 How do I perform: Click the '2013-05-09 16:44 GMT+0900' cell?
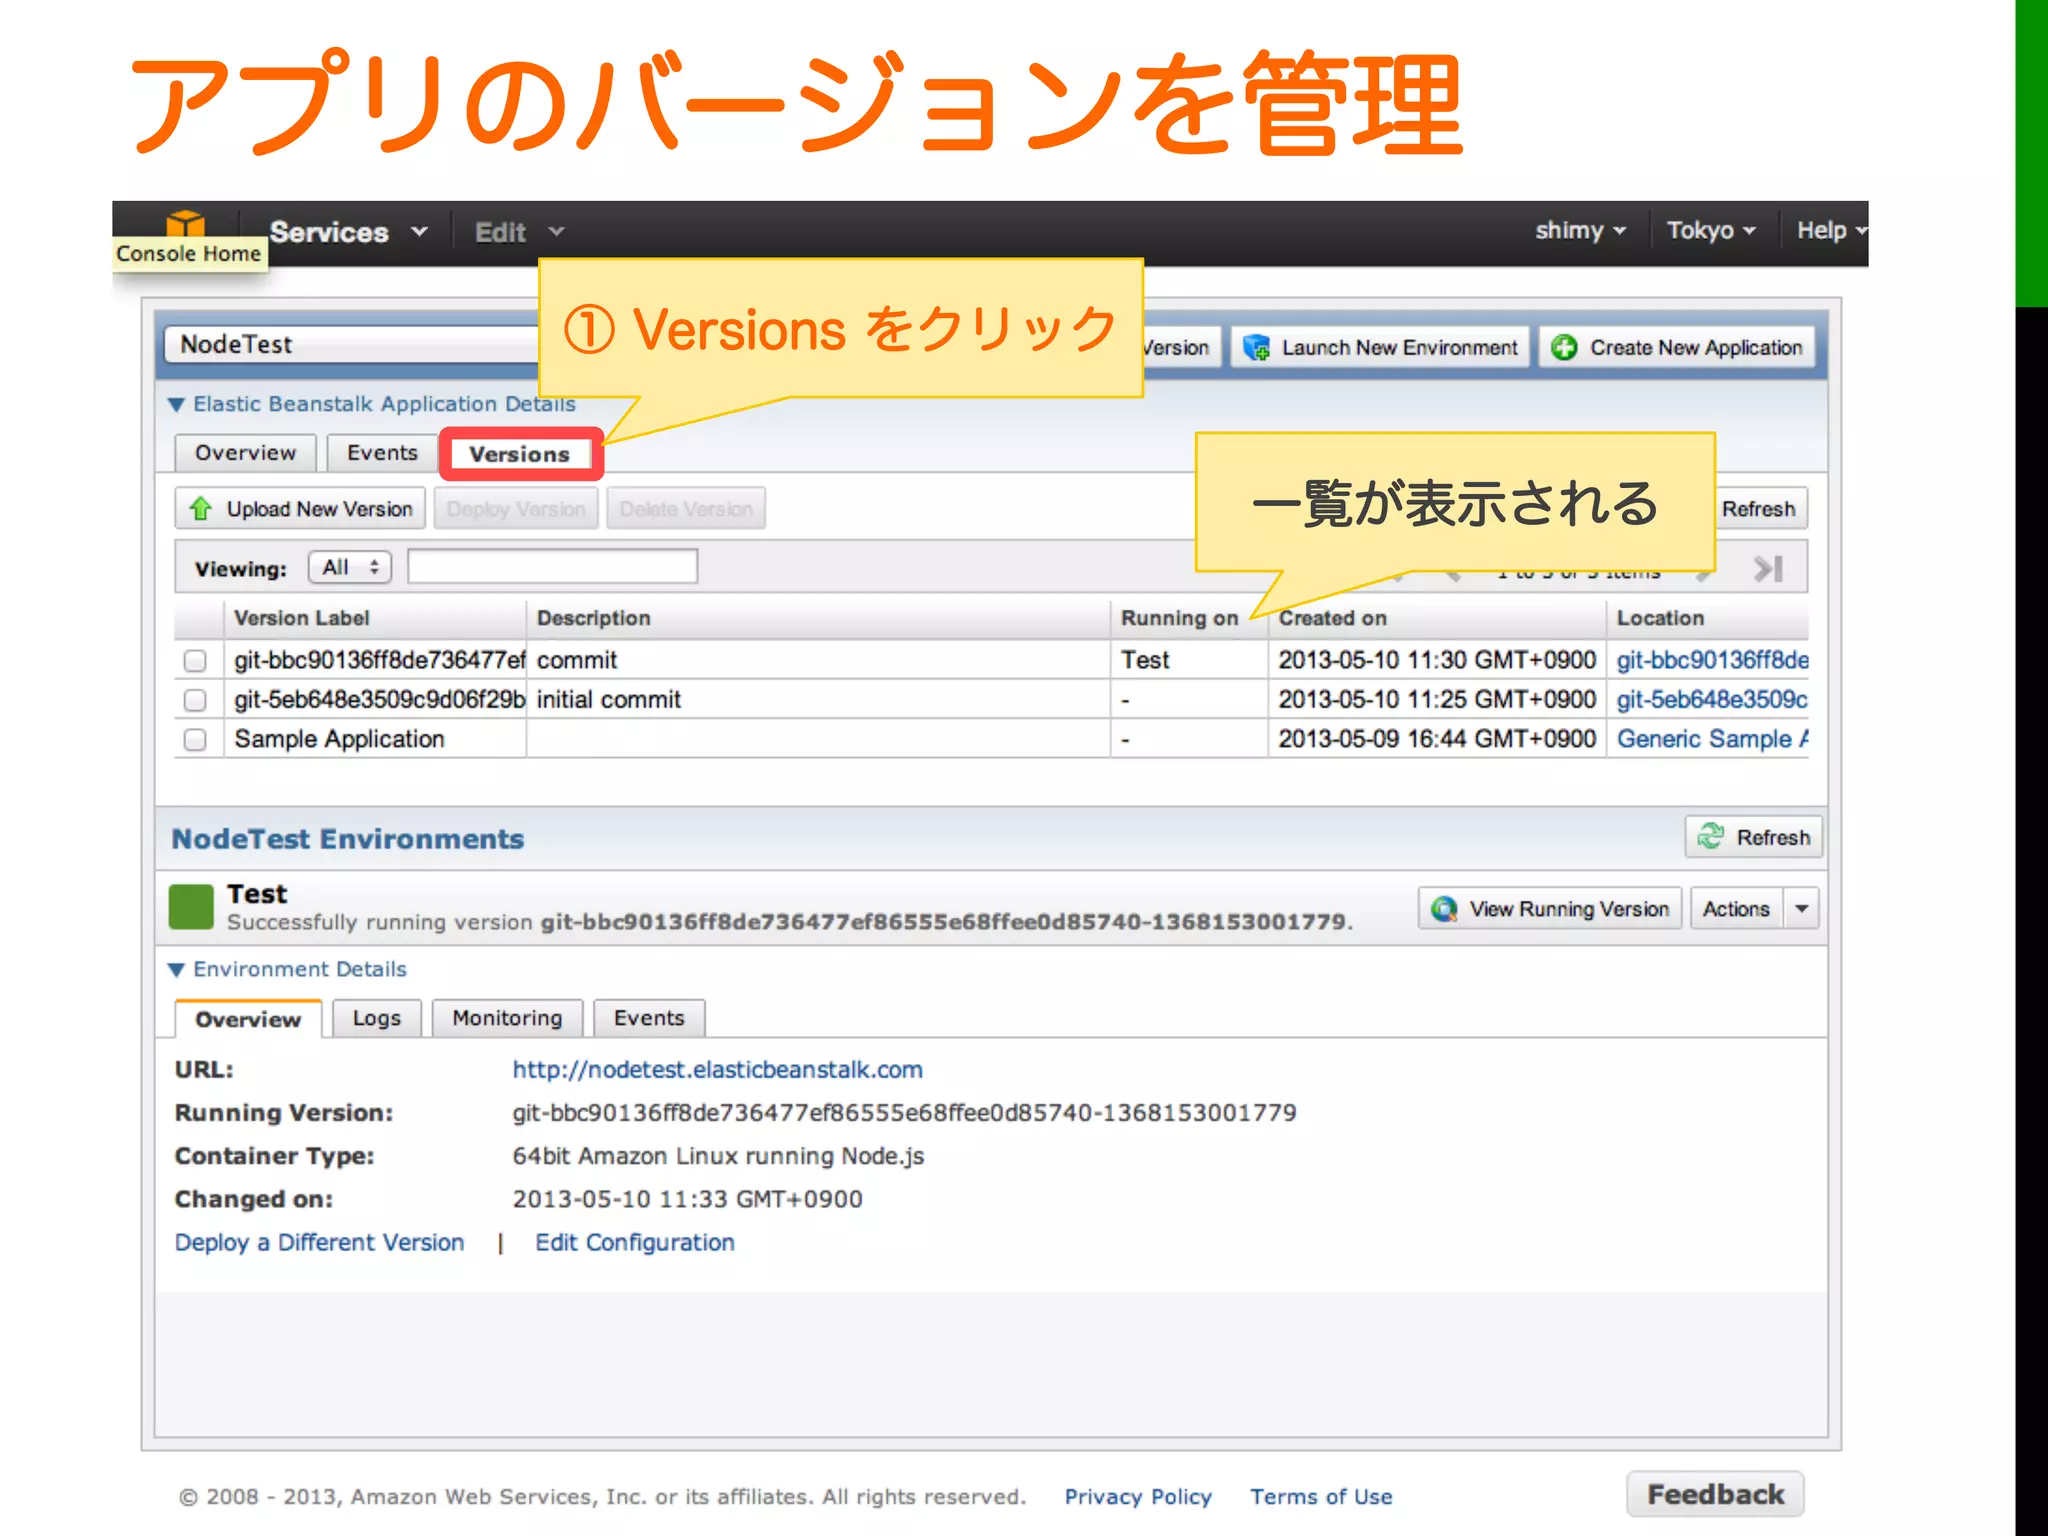click(x=1437, y=738)
